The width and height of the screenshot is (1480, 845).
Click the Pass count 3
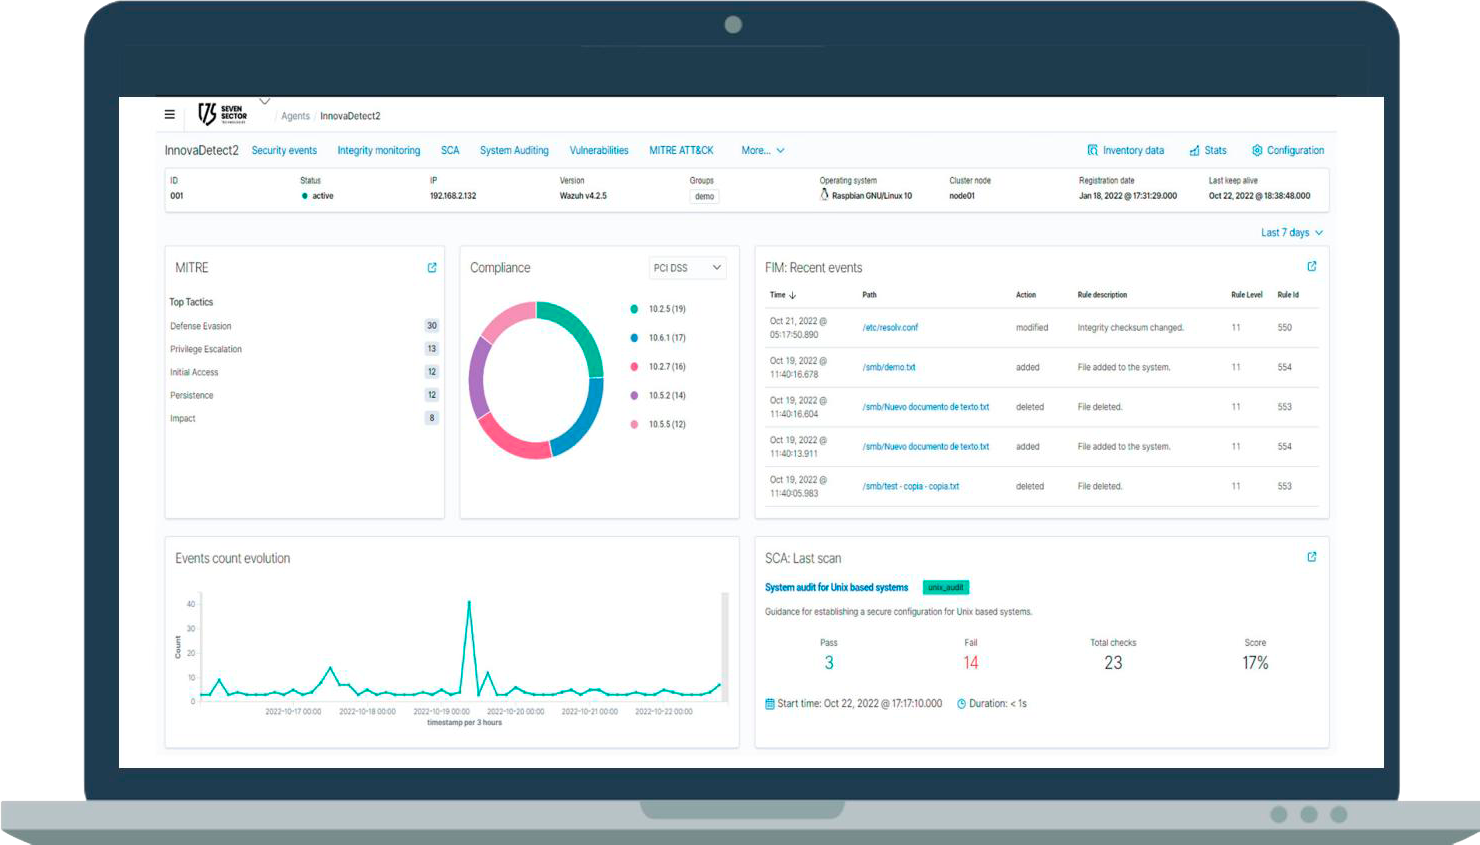coord(829,663)
